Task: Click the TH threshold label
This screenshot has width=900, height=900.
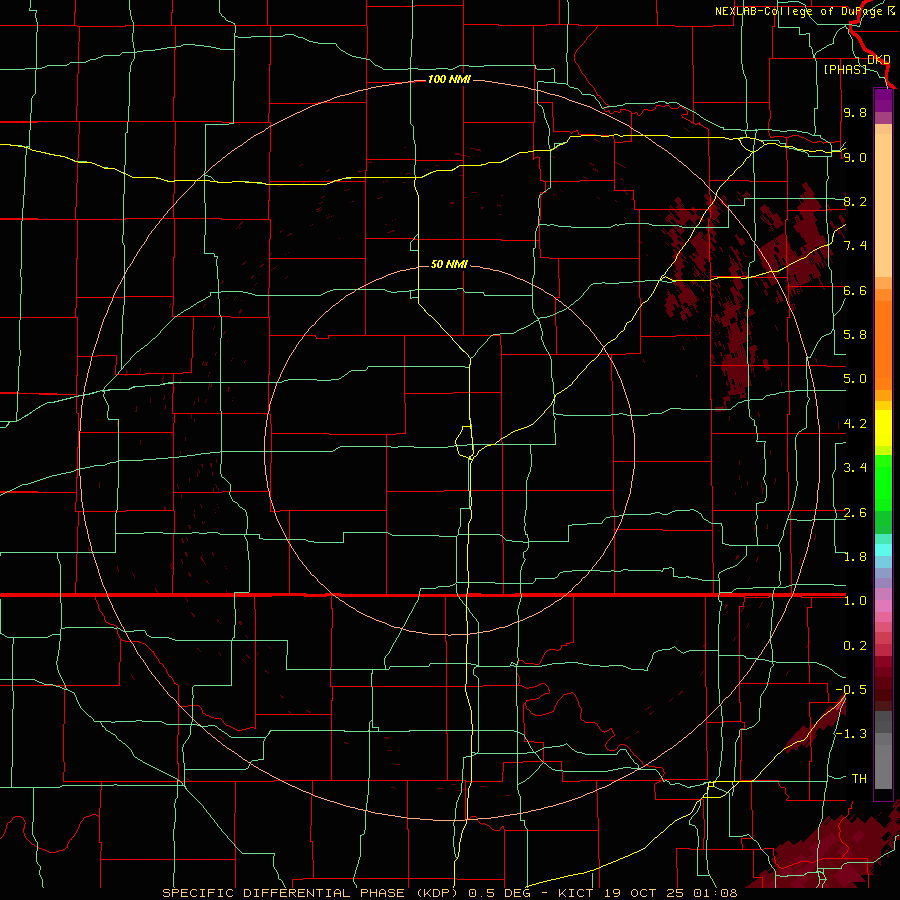Action: point(859,779)
